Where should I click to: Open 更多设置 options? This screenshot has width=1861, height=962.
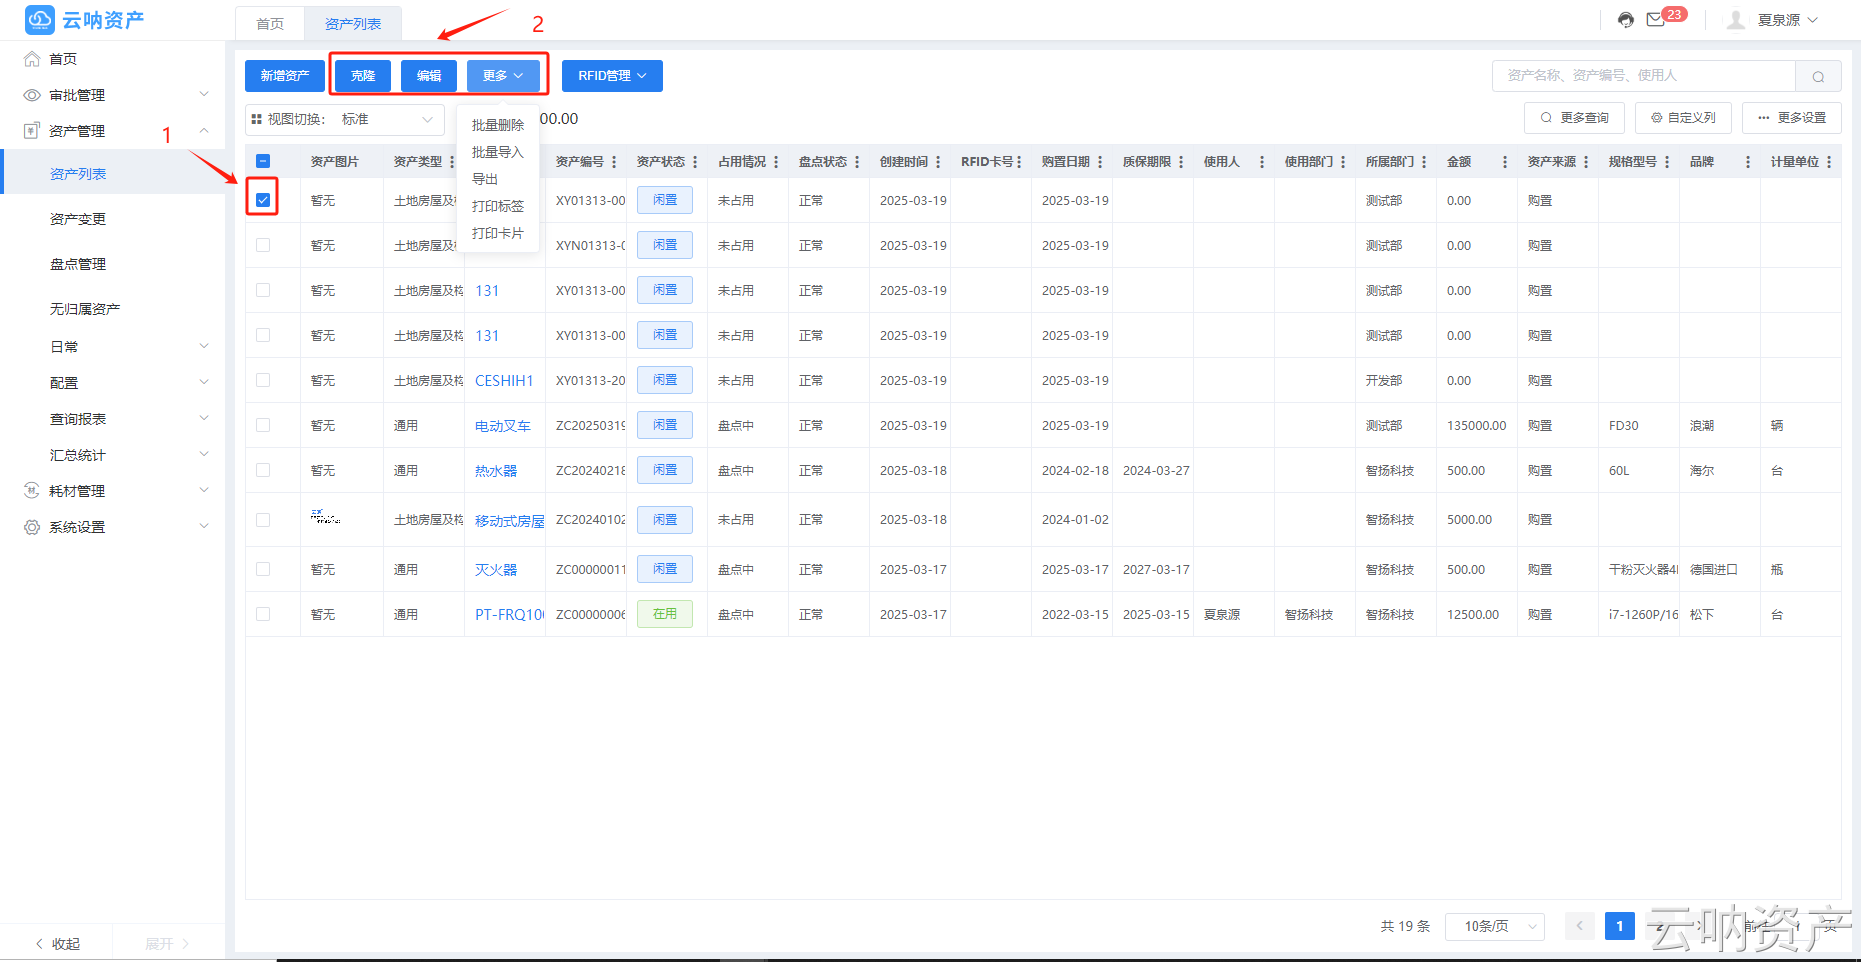(x=1792, y=118)
